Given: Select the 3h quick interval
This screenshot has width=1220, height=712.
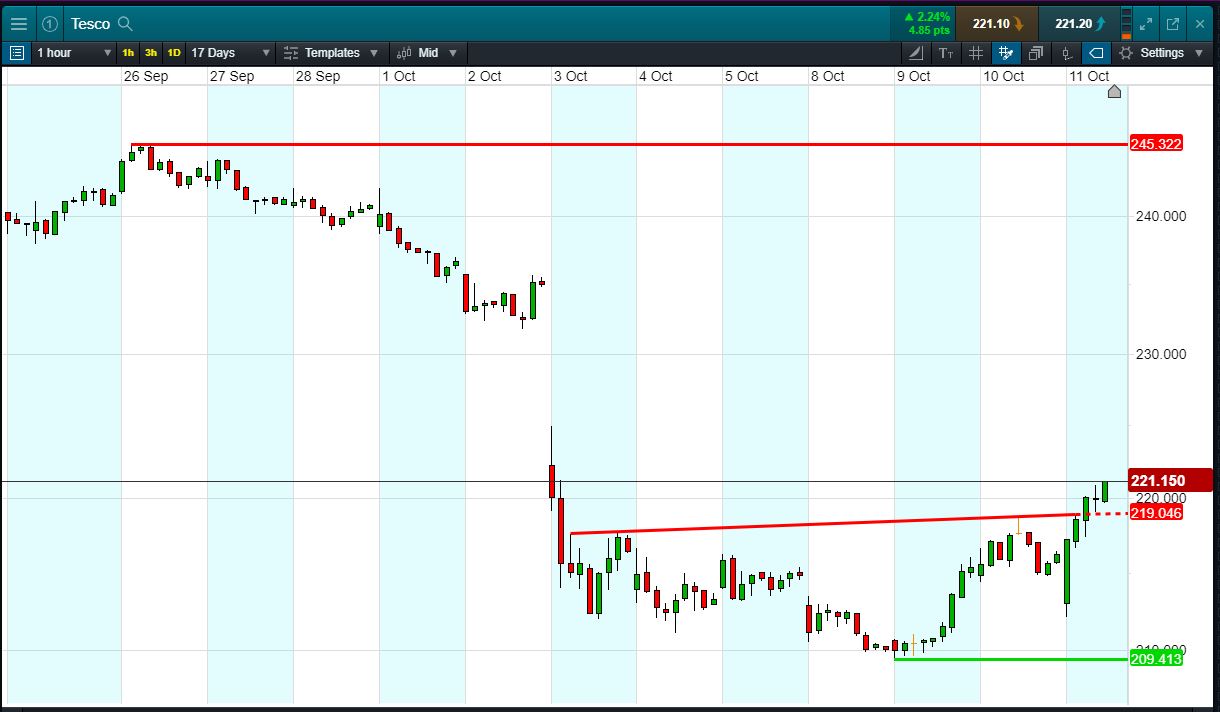Looking at the screenshot, I should click(151, 52).
